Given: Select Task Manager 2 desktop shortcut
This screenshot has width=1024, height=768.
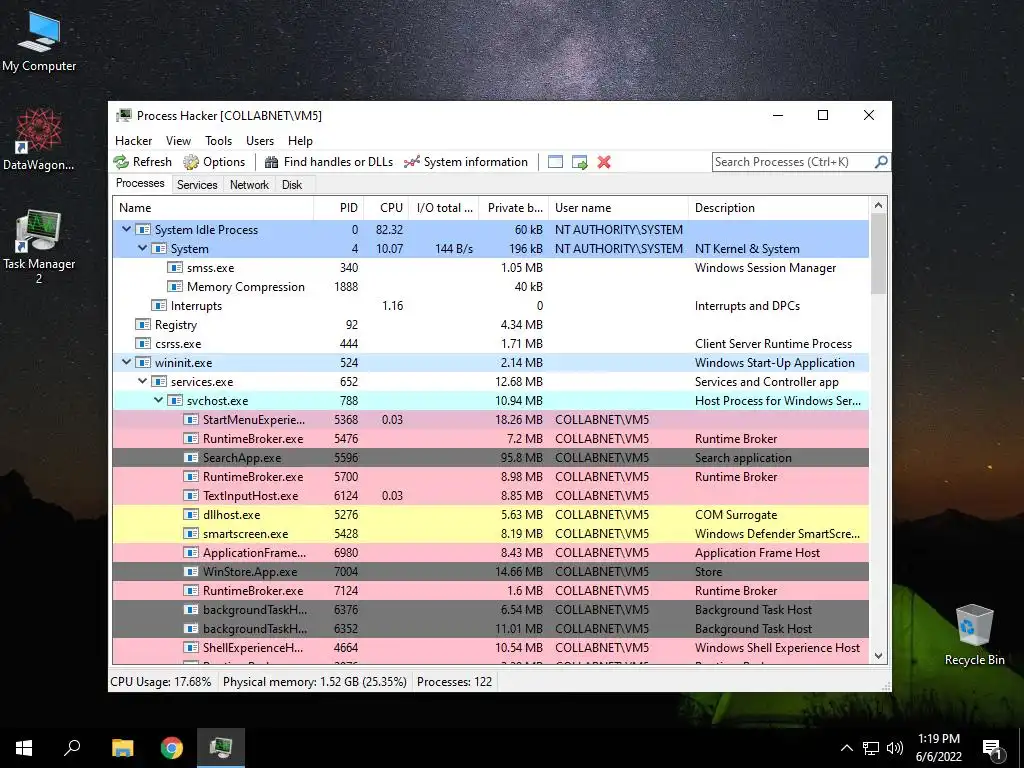Looking at the screenshot, I should 39,247.
